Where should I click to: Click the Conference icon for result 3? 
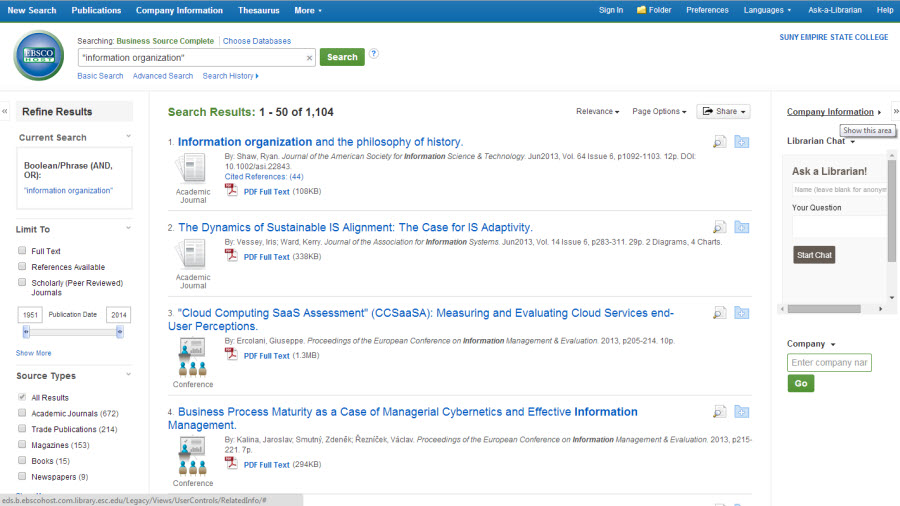coord(192,357)
